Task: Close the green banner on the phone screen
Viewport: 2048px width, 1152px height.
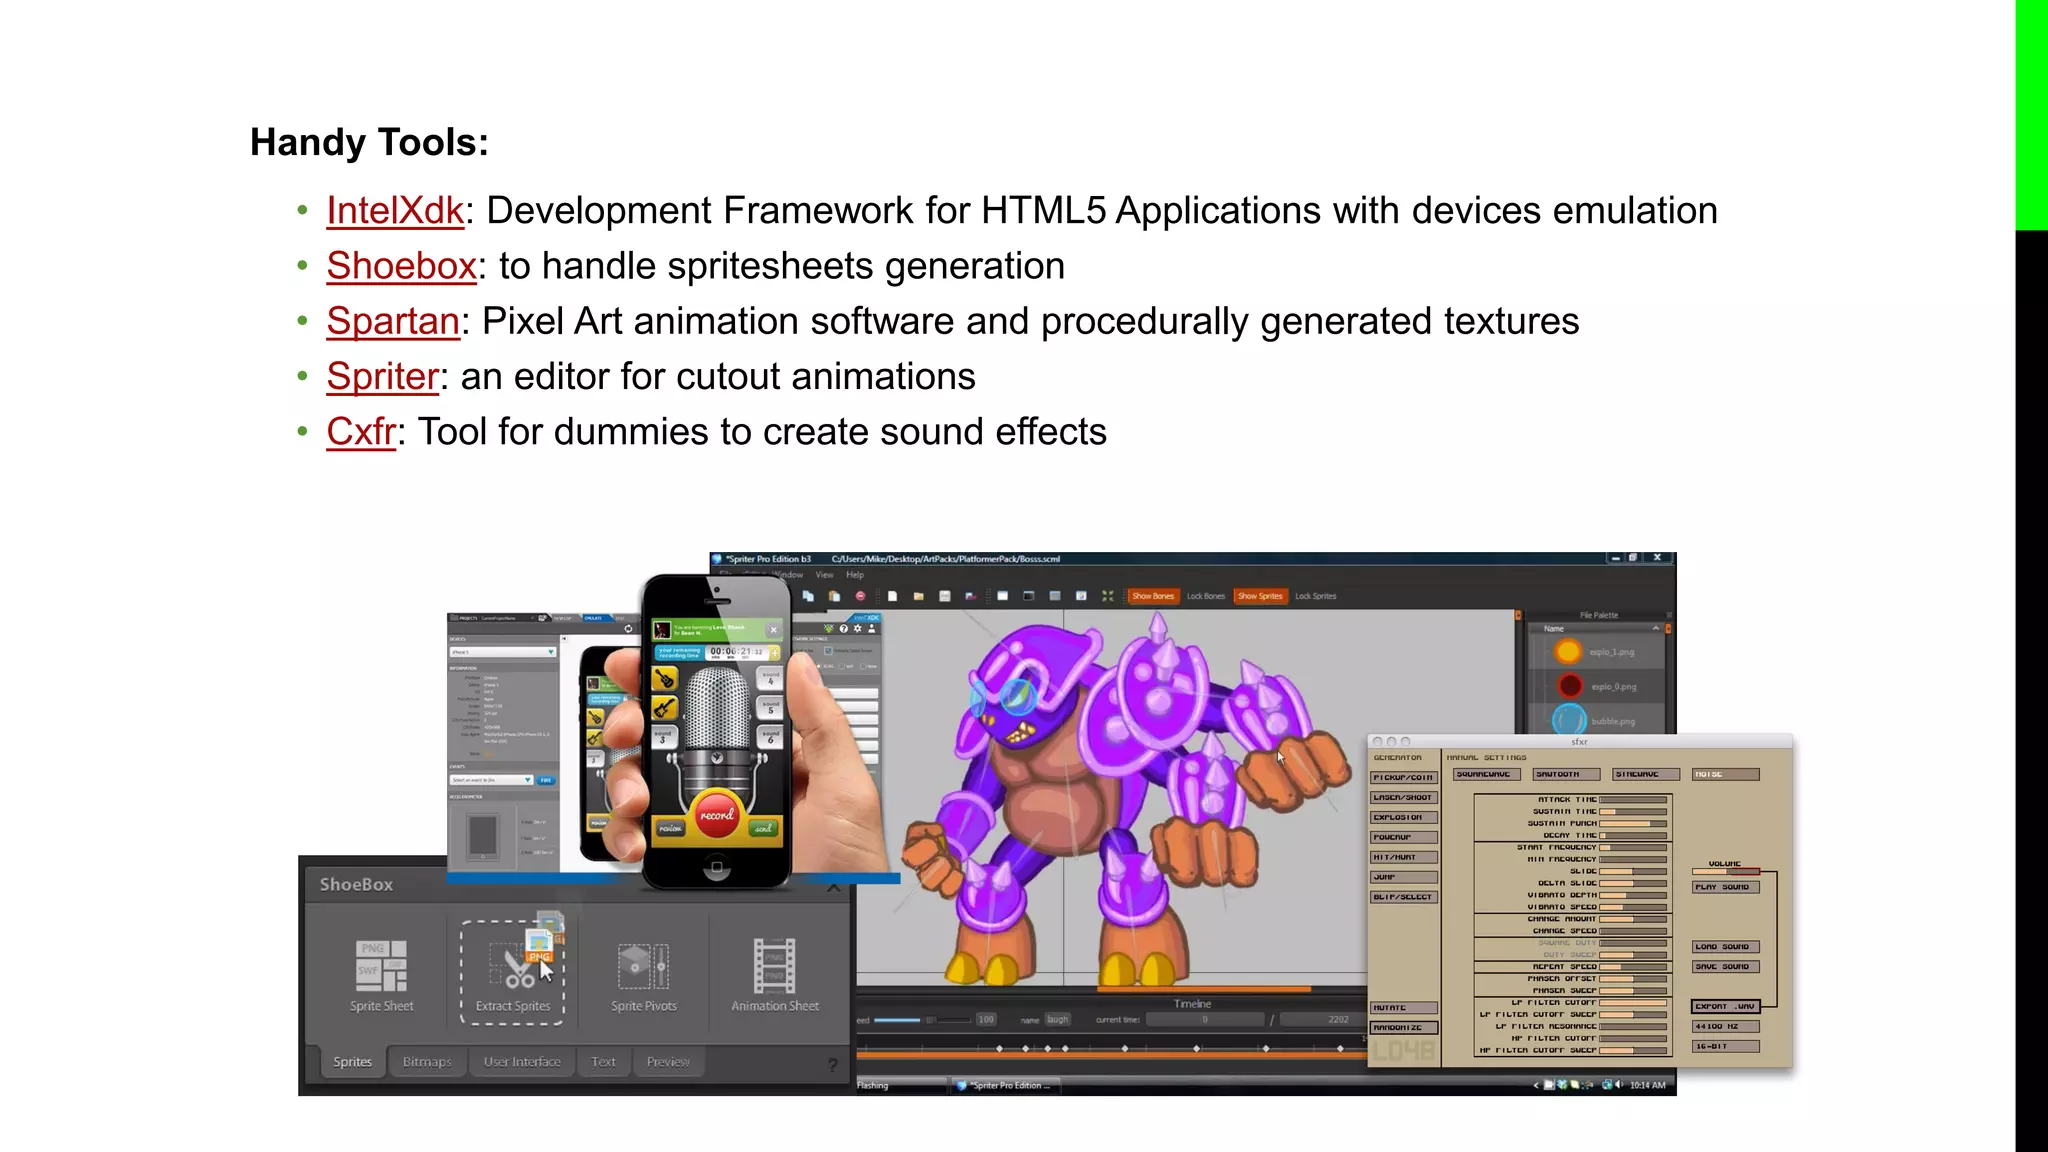Action: (773, 630)
